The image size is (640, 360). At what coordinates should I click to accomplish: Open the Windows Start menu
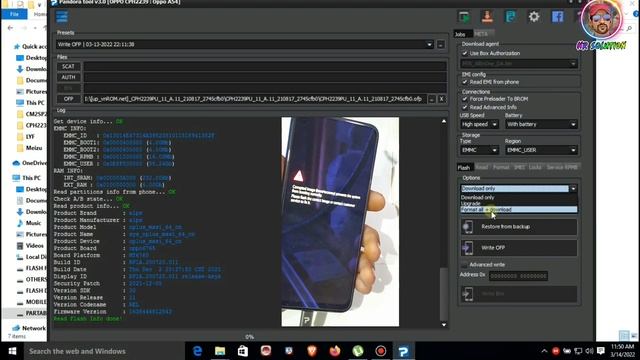(12, 351)
